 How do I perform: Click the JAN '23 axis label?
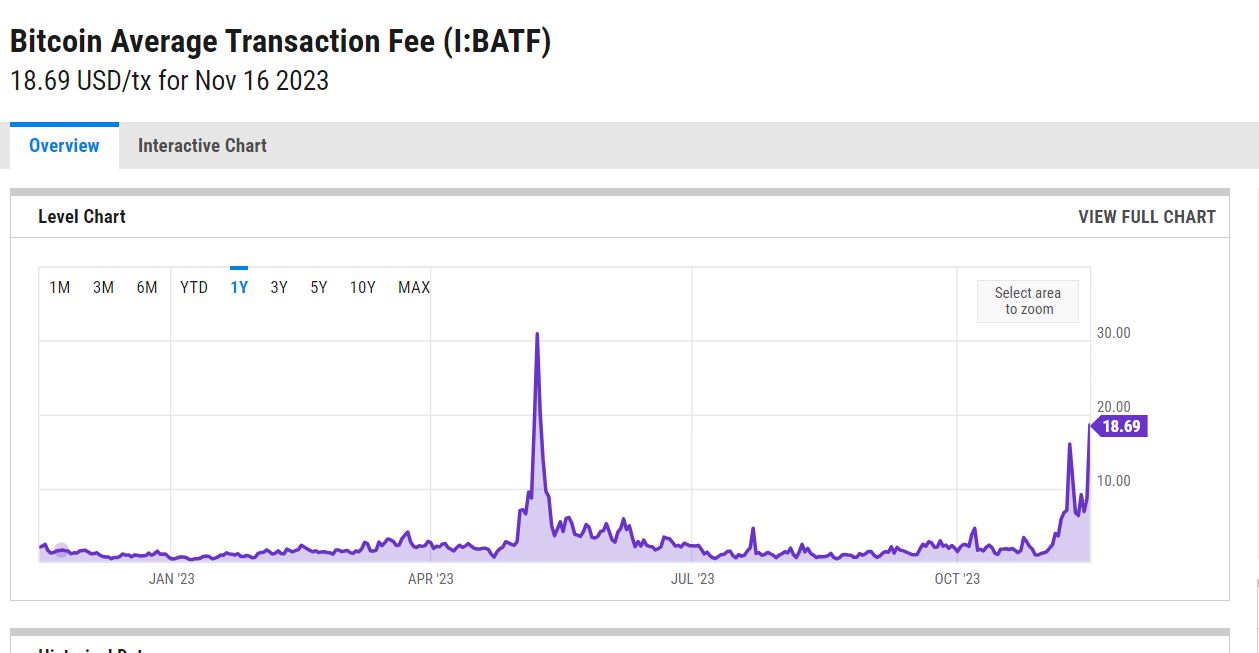(171, 579)
